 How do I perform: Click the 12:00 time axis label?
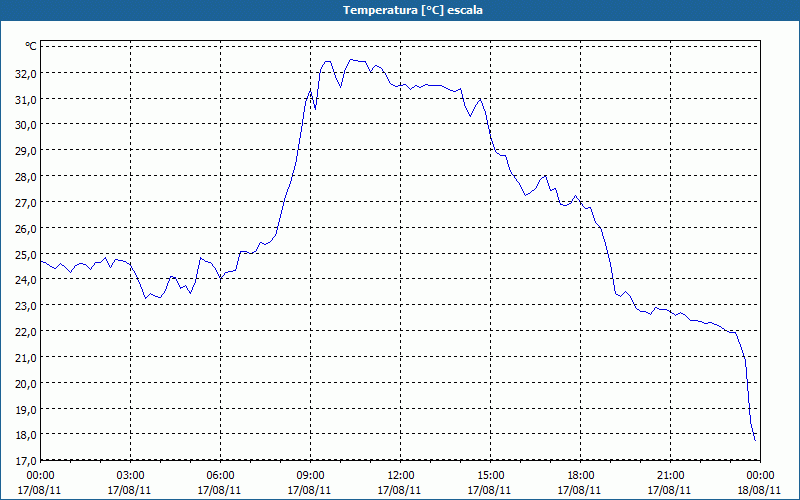(x=401, y=476)
